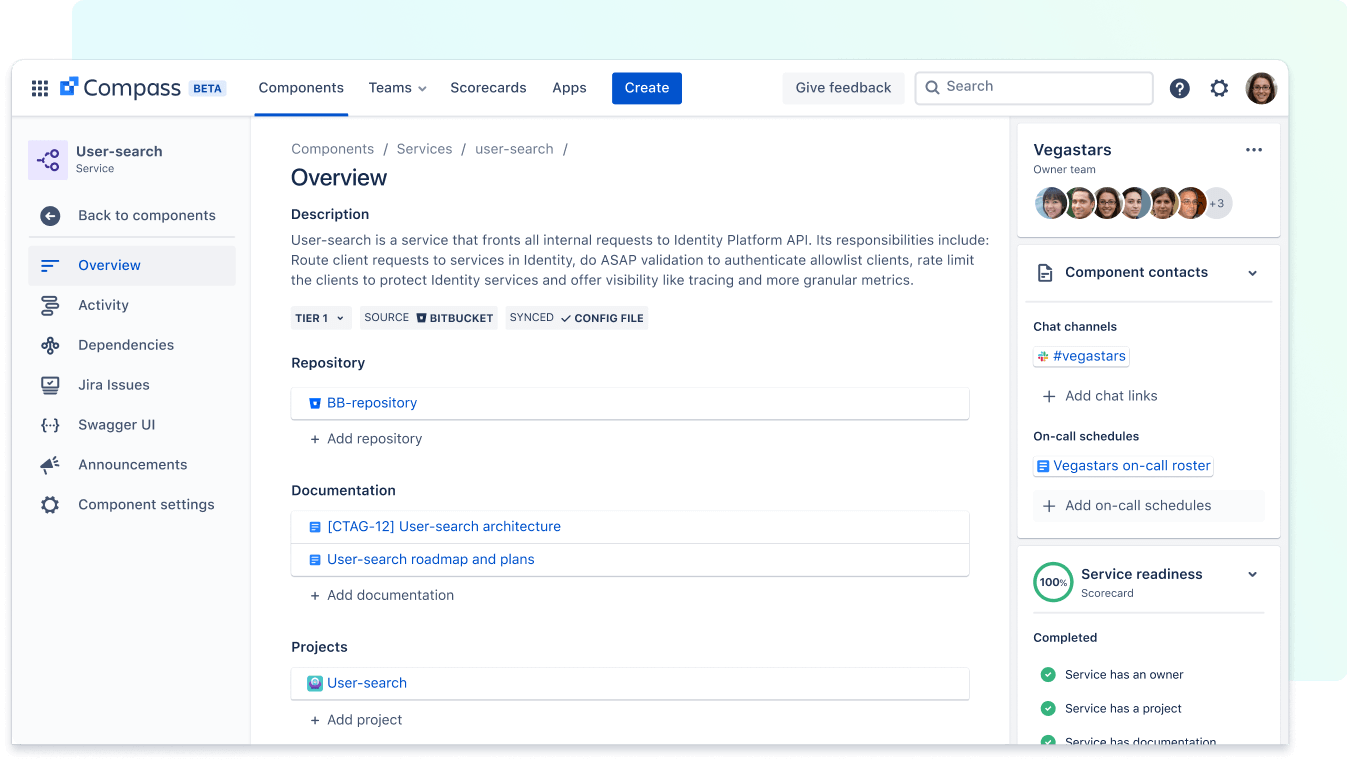Open the TIER 1 dropdown

[320, 317]
